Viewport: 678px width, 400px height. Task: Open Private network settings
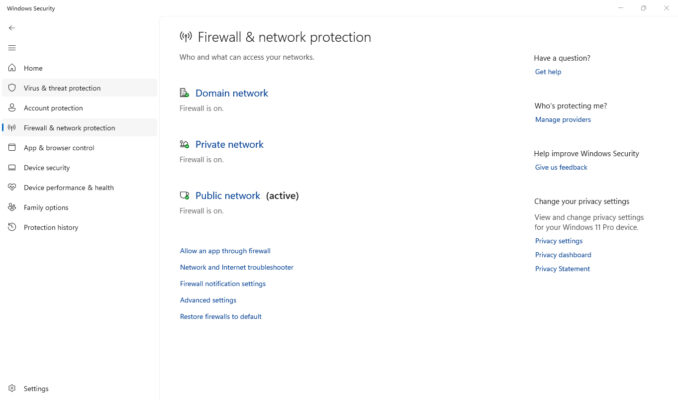coord(229,144)
